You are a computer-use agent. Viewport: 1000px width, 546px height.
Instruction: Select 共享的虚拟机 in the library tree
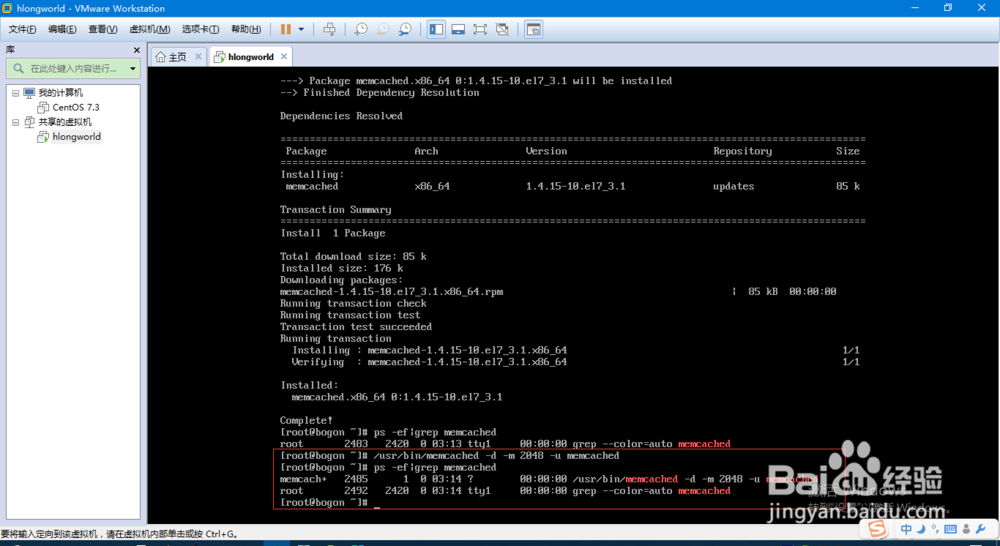click(x=65, y=122)
